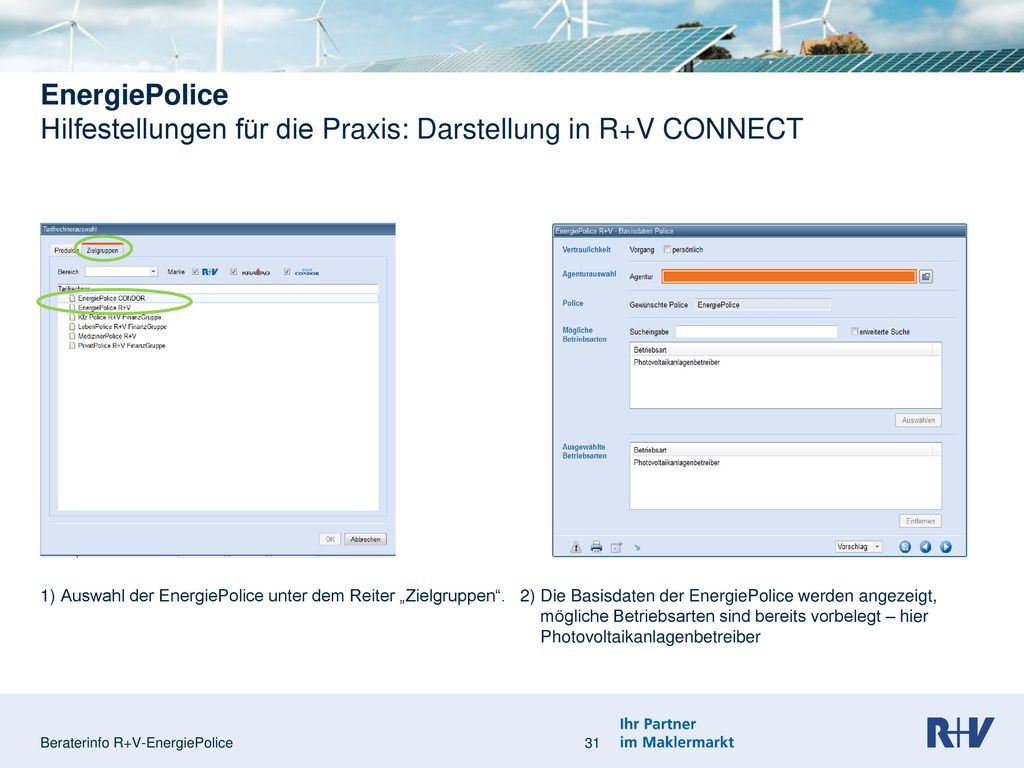
Task: Select Photovoltaikanlagenbetreiber under Mögliche Betriebsarten
Action: [677, 362]
